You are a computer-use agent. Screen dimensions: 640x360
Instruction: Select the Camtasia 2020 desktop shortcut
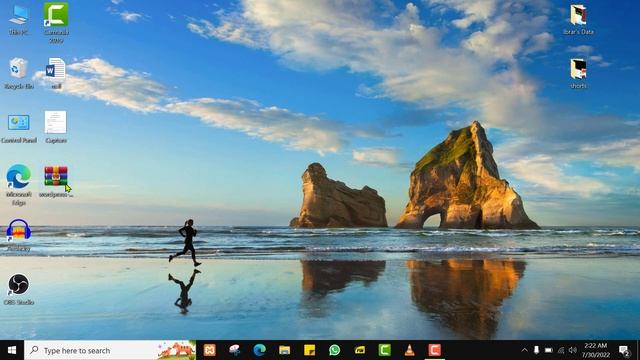point(56,22)
